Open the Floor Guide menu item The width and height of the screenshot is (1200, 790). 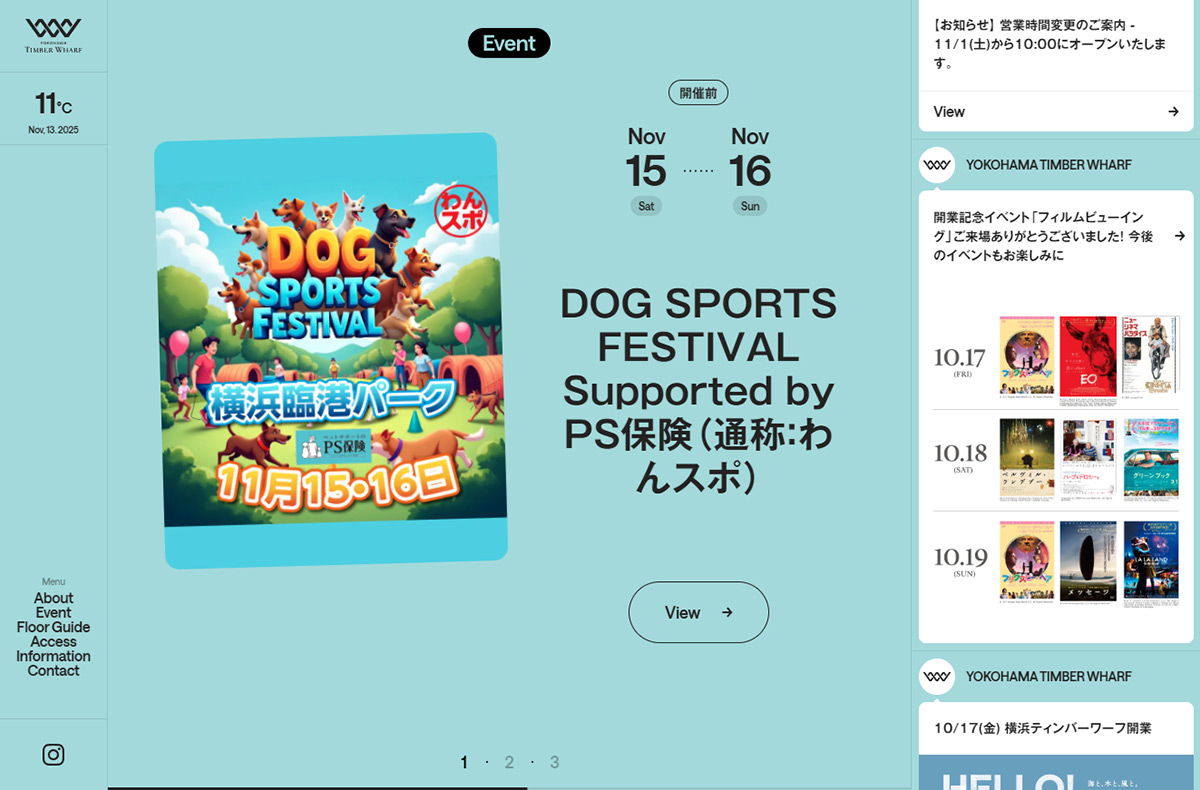coord(53,627)
